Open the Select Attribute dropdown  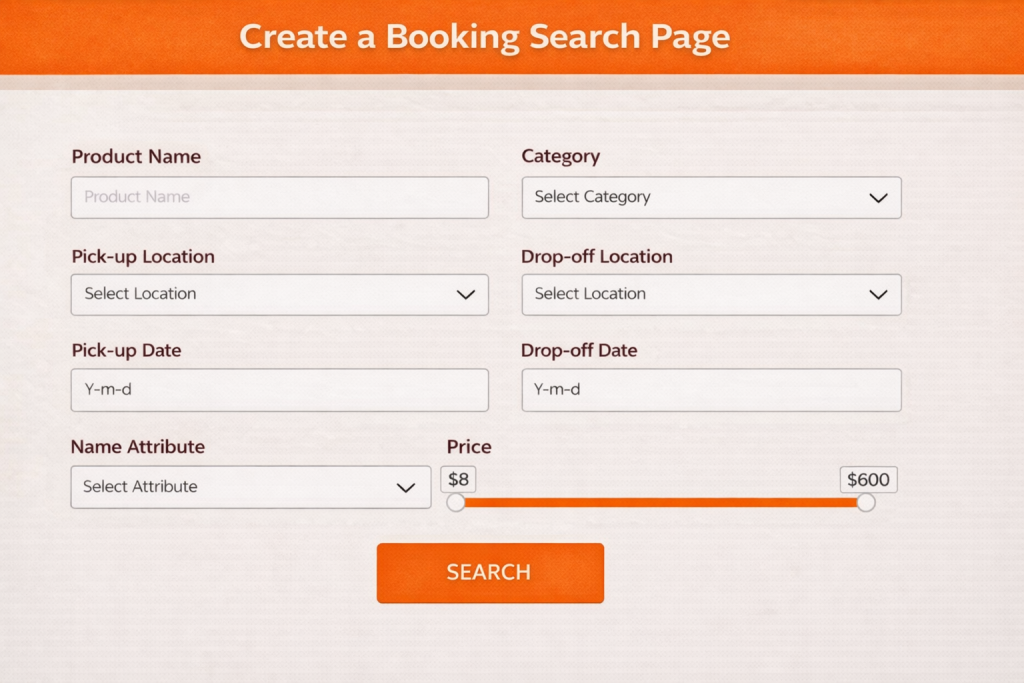coord(251,487)
